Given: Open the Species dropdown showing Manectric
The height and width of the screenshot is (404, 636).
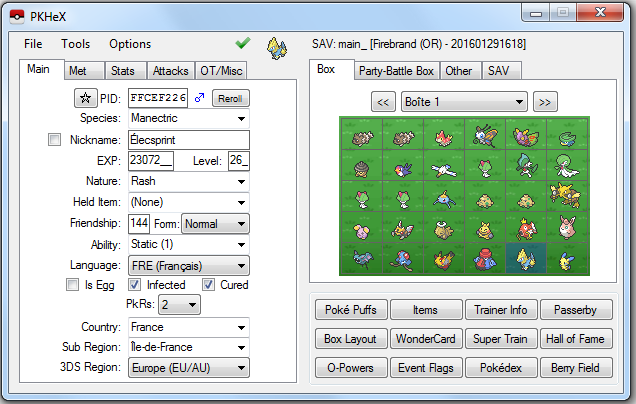Looking at the screenshot, I should coord(189,118).
